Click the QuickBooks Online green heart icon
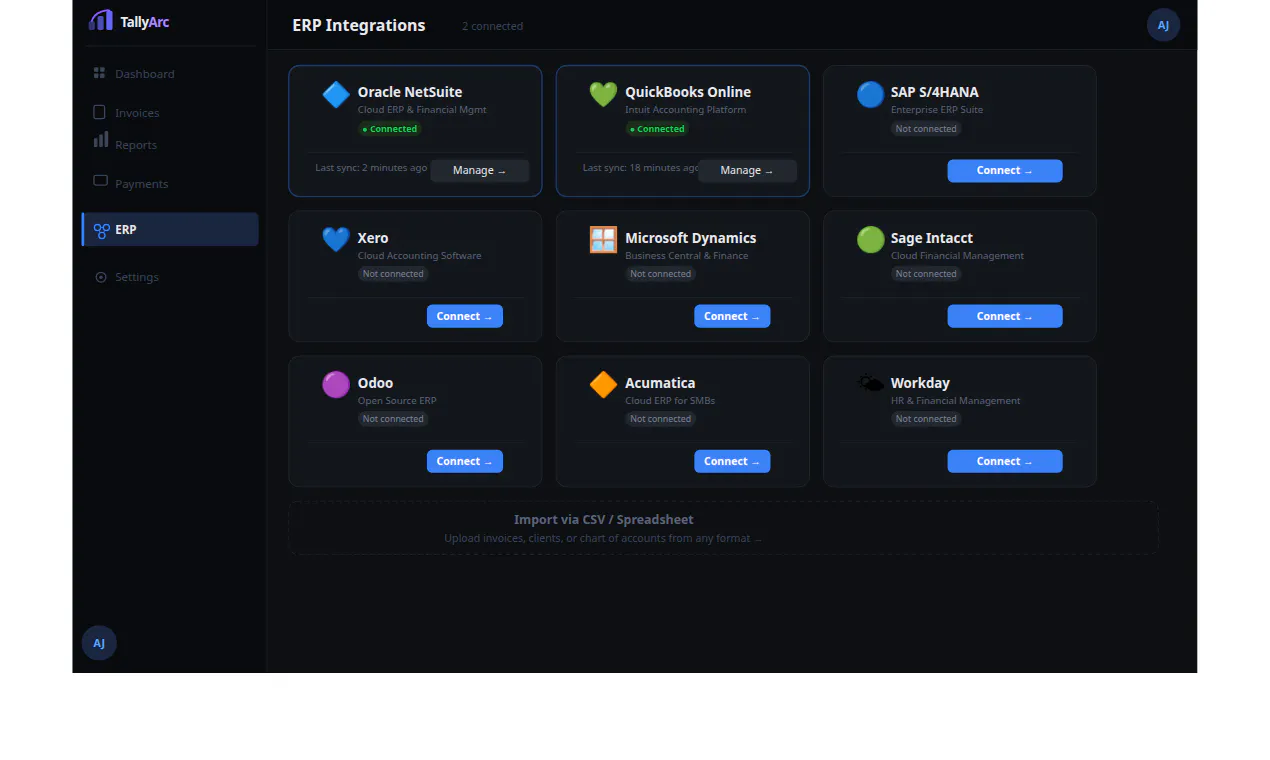The height and width of the screenshot is (760, 1270). [x=603, y=95]
